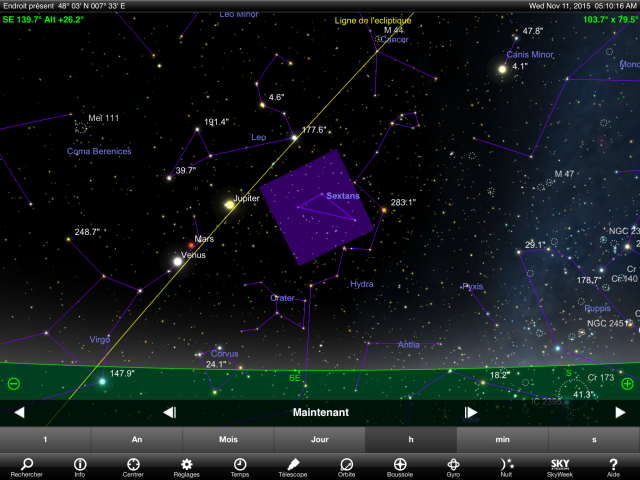Select the Jour time unit
This screenshot has height=480, width=640.
point(320,440)
